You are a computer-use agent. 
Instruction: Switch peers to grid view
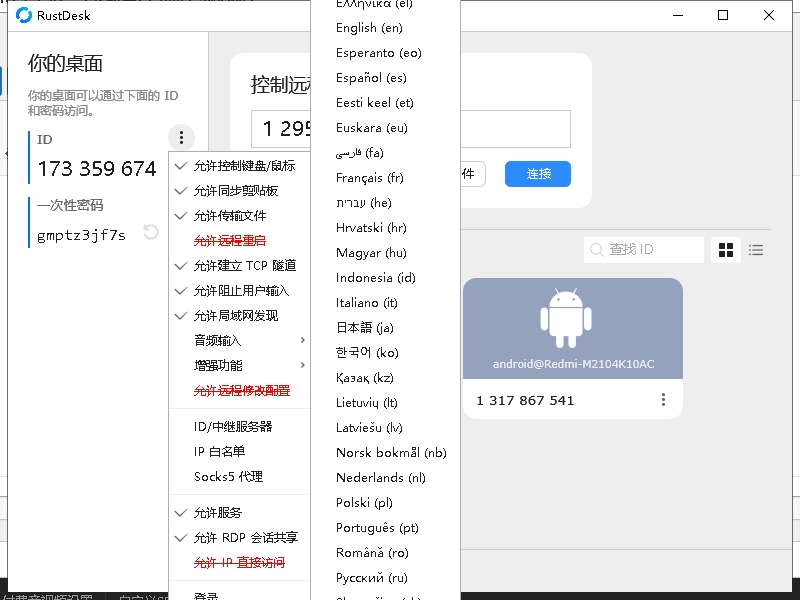coord(726,250)
